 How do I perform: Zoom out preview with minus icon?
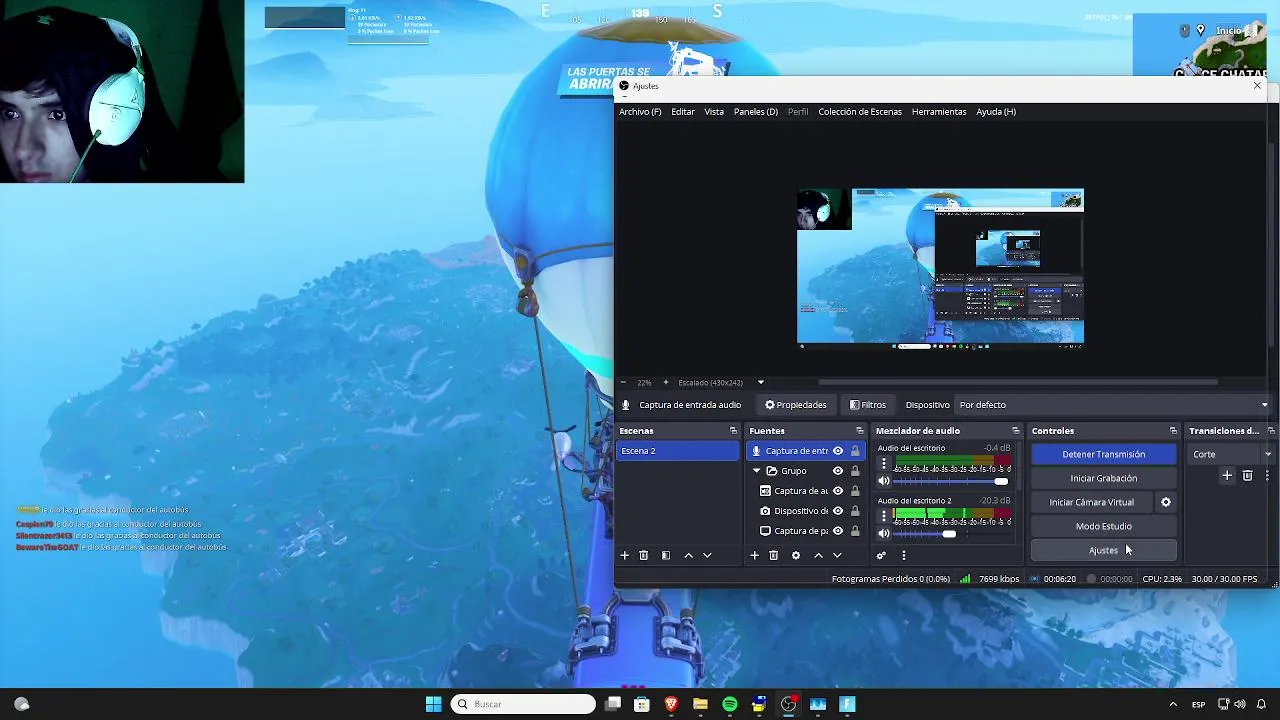click(623, 382)
